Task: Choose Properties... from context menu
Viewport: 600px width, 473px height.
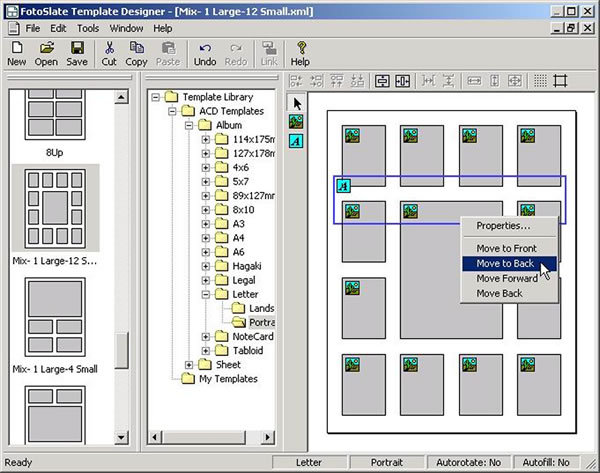Action: click(x=509, y=226)
